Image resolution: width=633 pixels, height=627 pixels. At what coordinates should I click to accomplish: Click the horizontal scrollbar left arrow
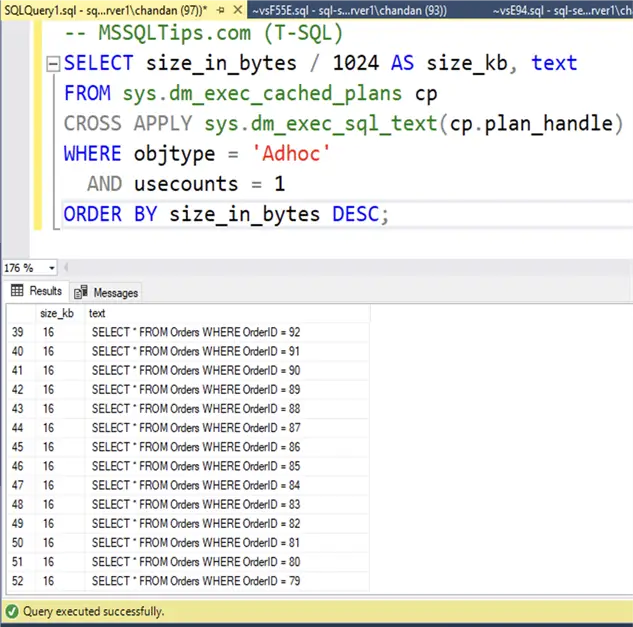coord(66,267)
